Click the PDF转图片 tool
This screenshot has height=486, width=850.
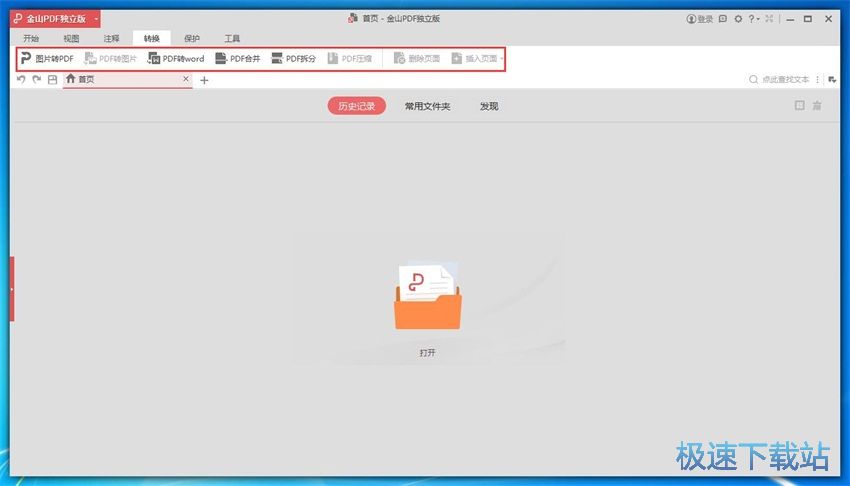pos(111,59)
